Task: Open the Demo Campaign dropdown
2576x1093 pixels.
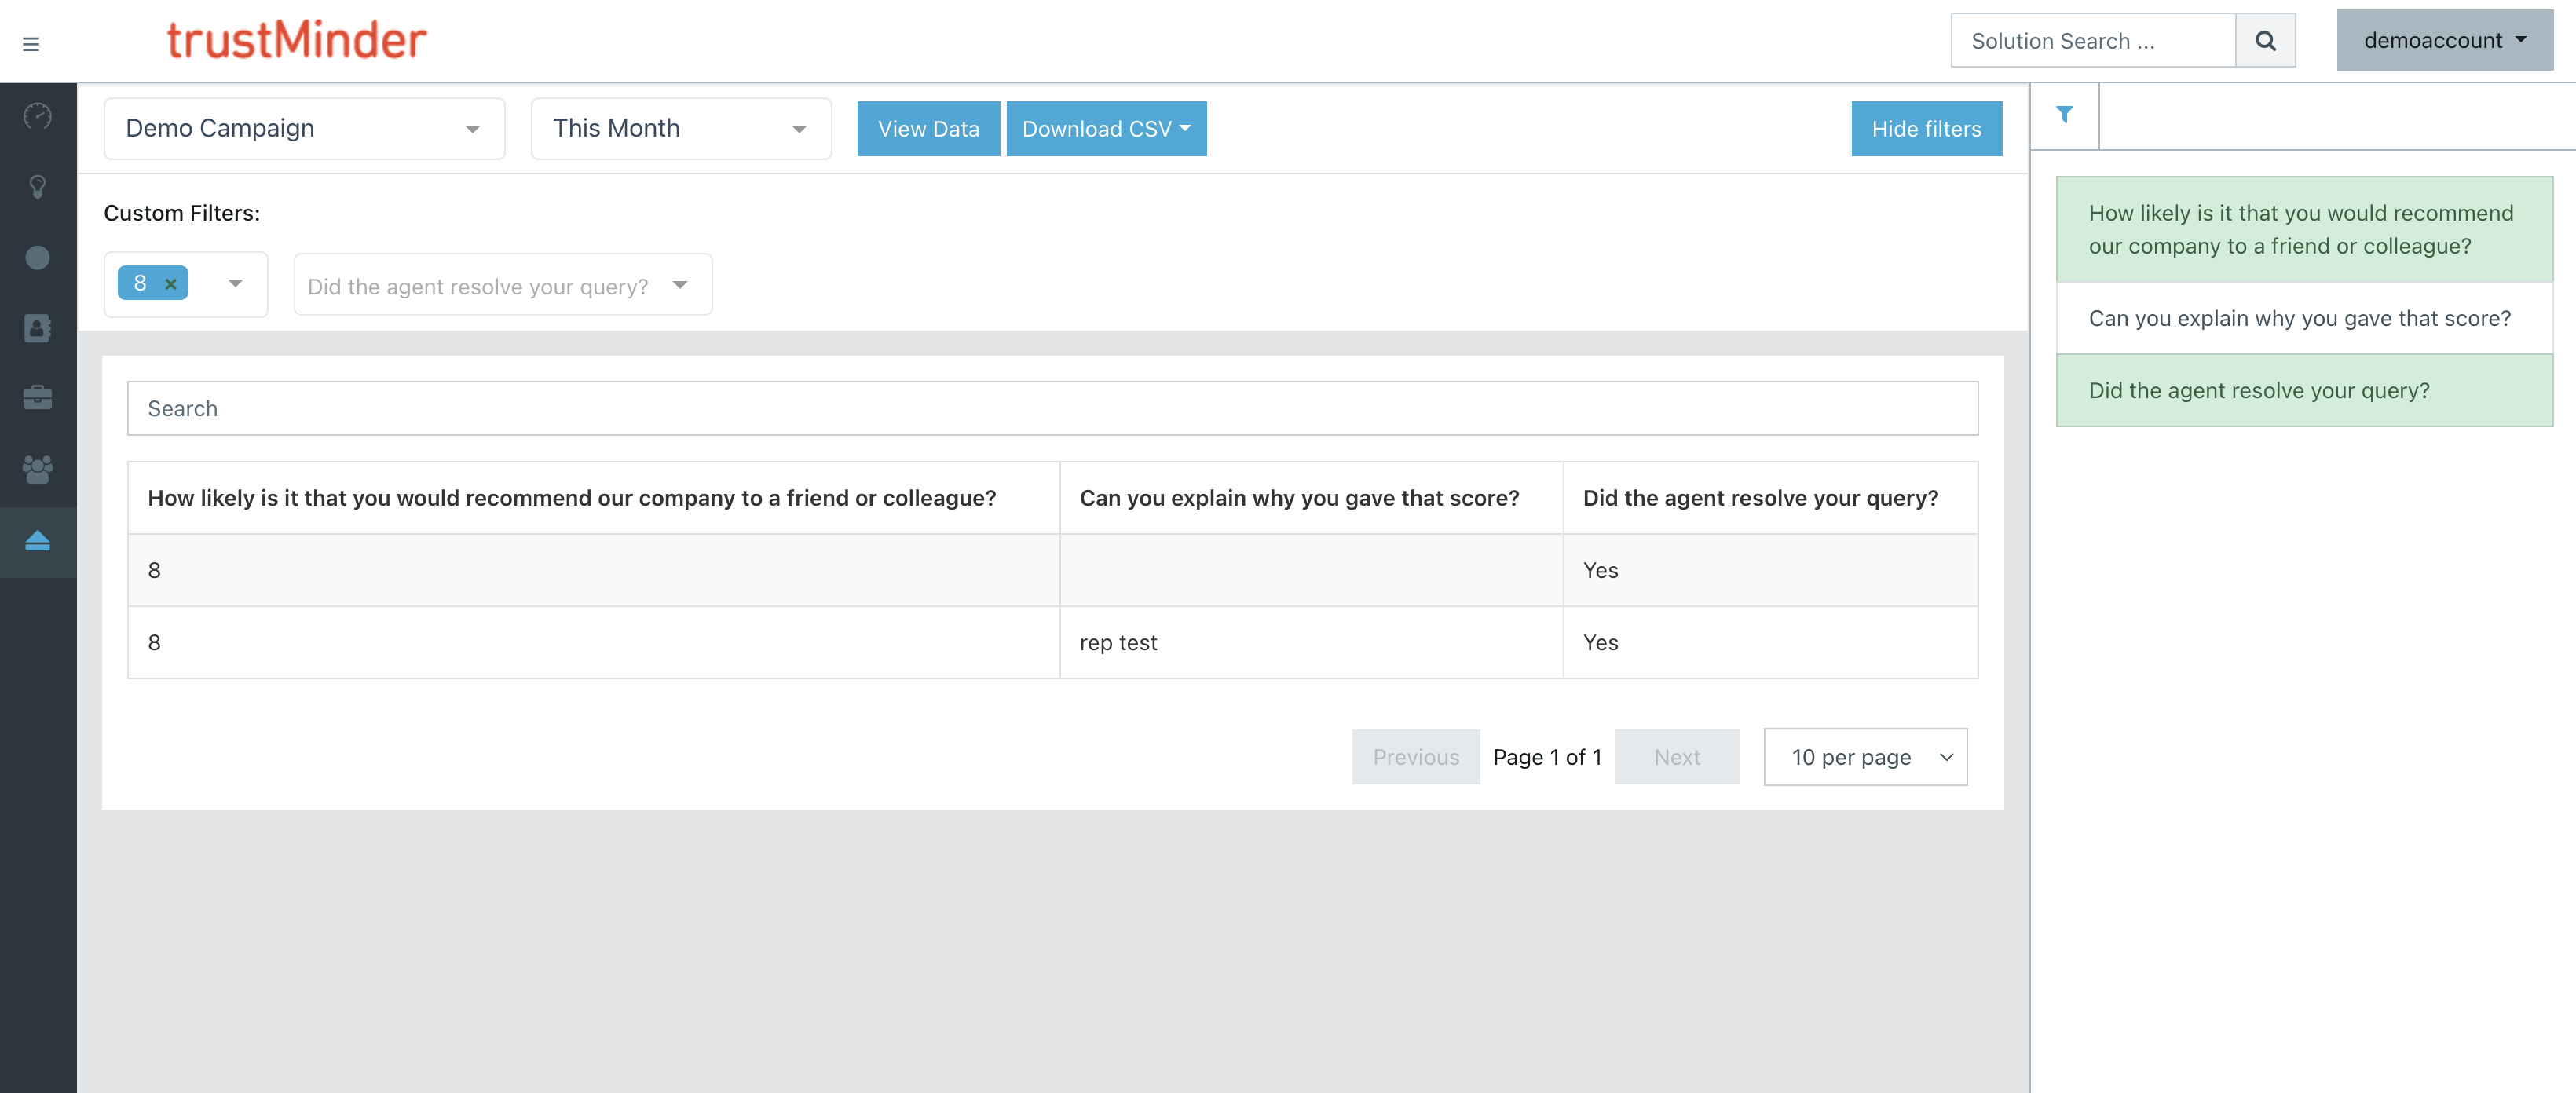Action: pos(304,128)
